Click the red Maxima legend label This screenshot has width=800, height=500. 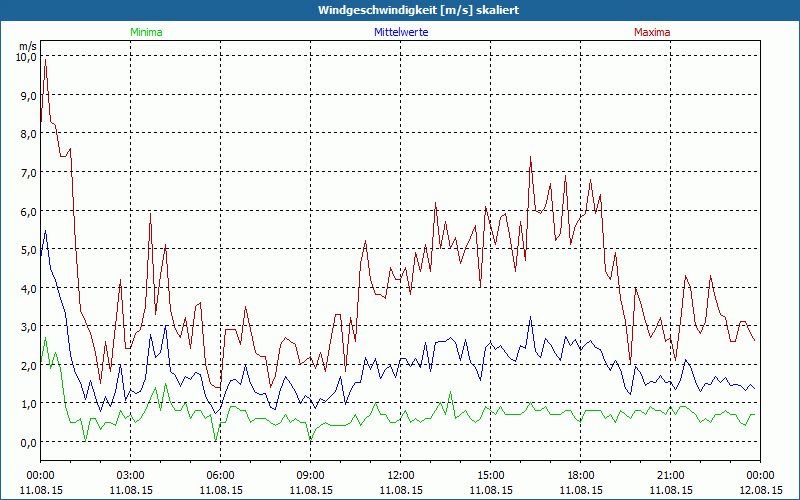pyautogui.click(x=652, y=32)
